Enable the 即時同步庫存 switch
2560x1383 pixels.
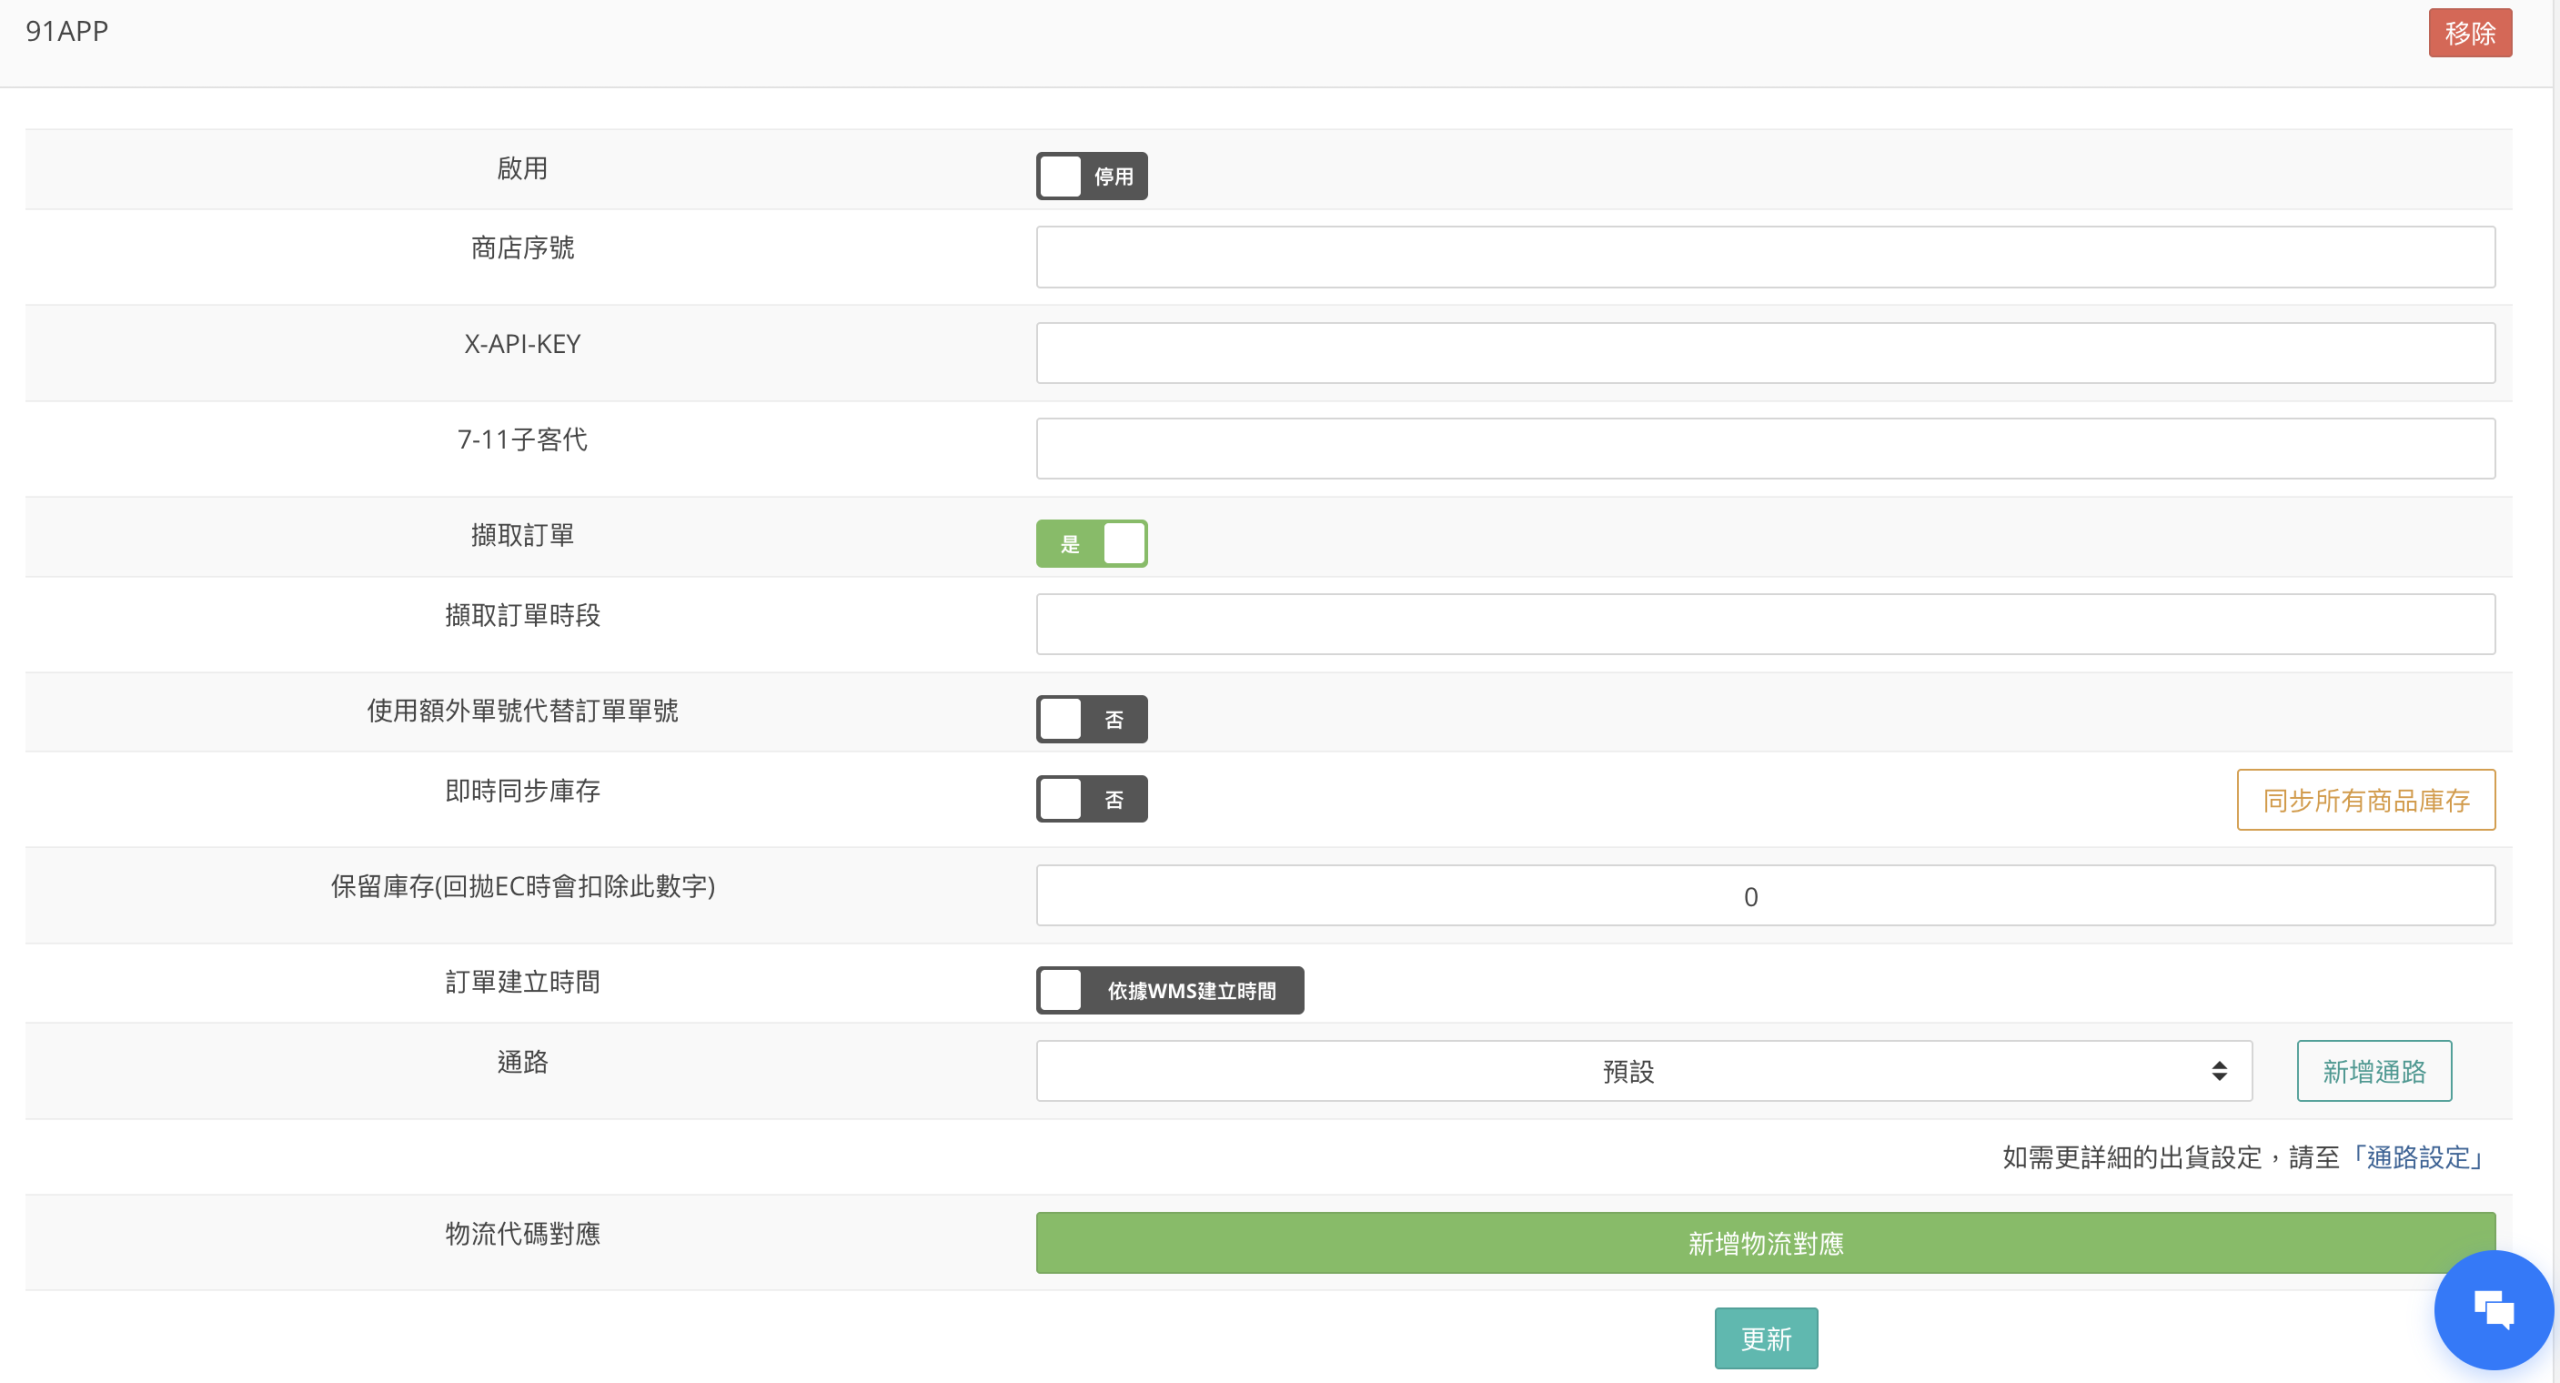pos(1091,799)
